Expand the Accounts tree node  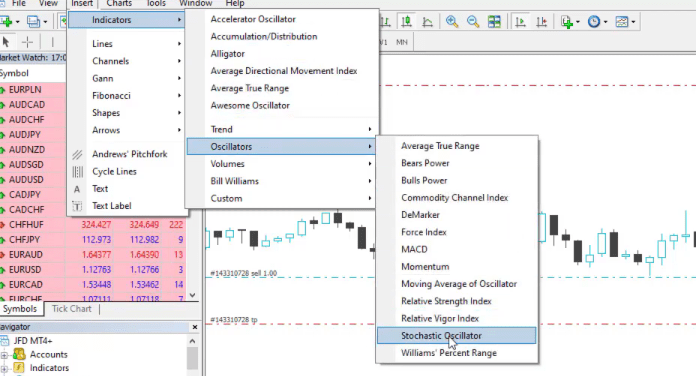click(4, 355)
